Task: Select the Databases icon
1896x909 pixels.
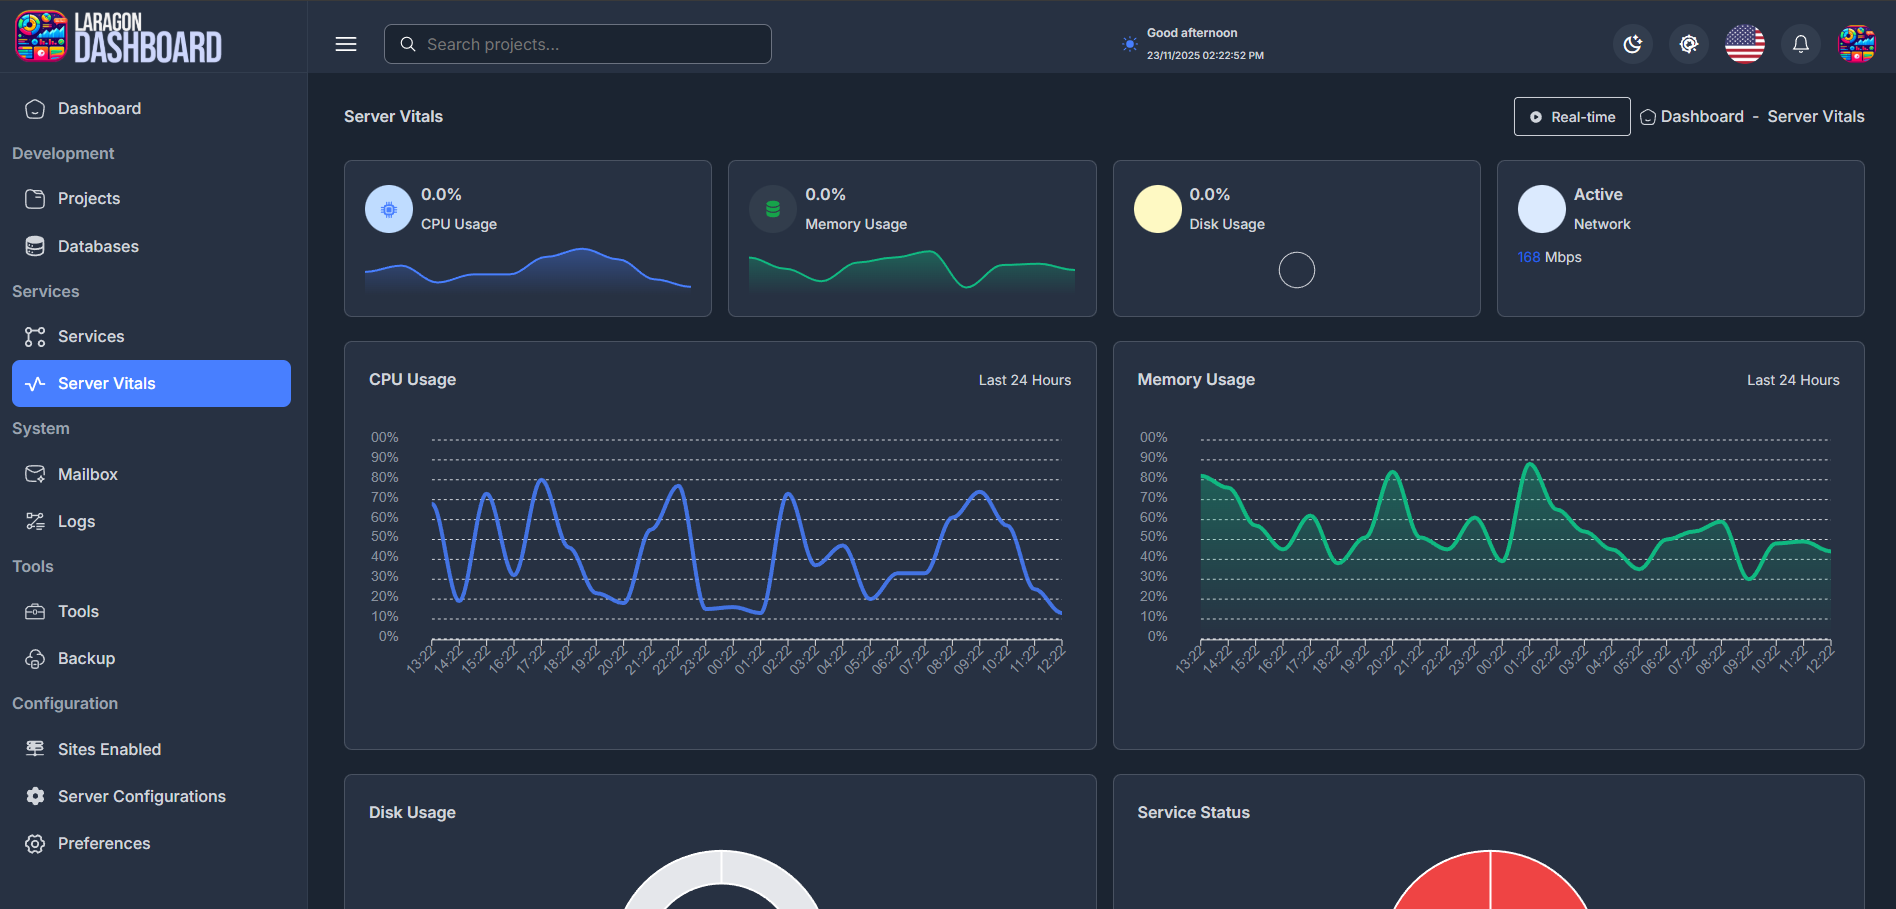Action: click(x=35, y=246)
